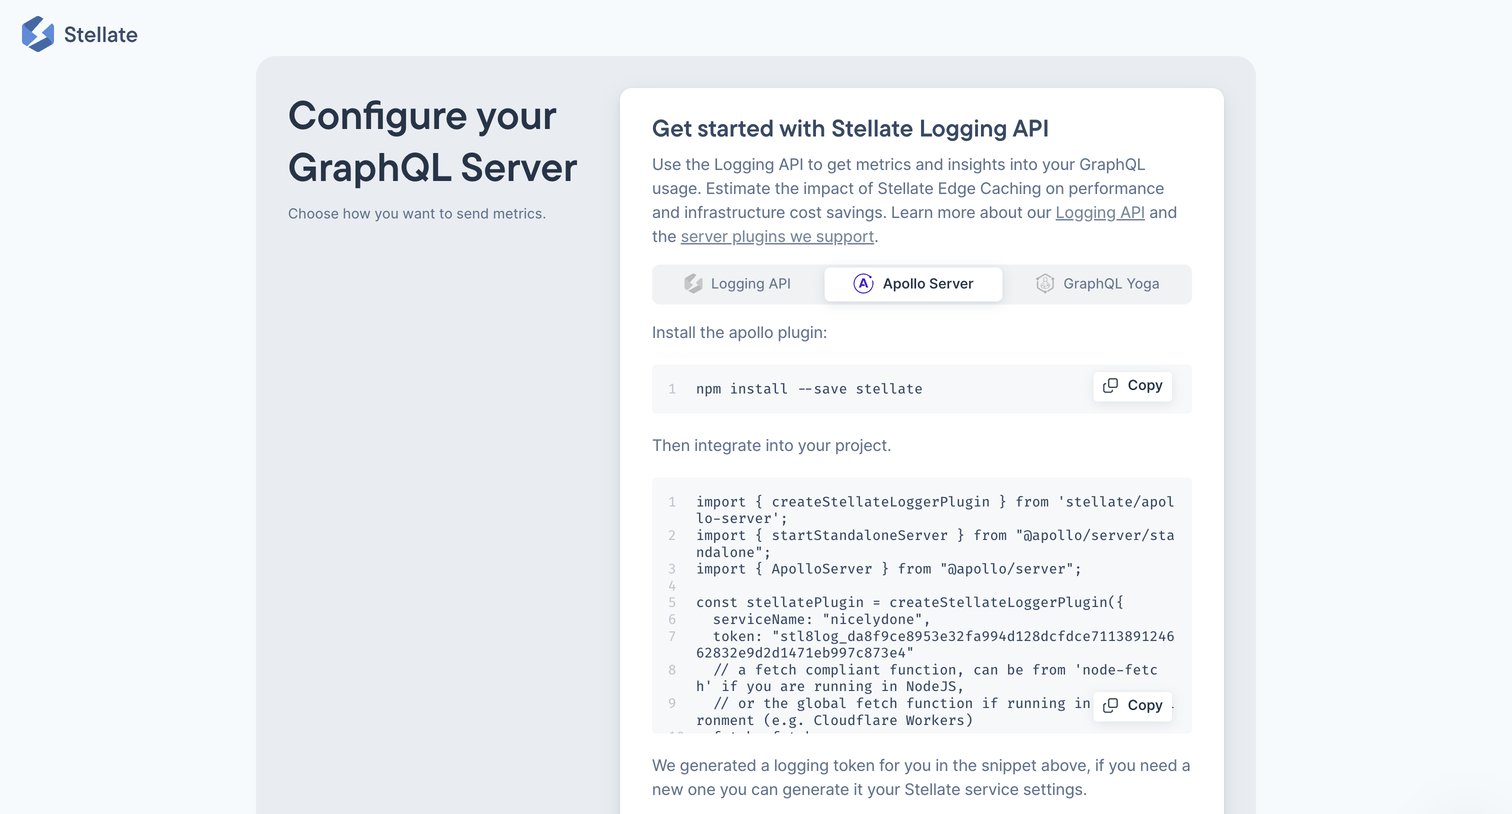Click the text Choose how you want to send metrics
1512x814 pixels.
pos(417,214)
